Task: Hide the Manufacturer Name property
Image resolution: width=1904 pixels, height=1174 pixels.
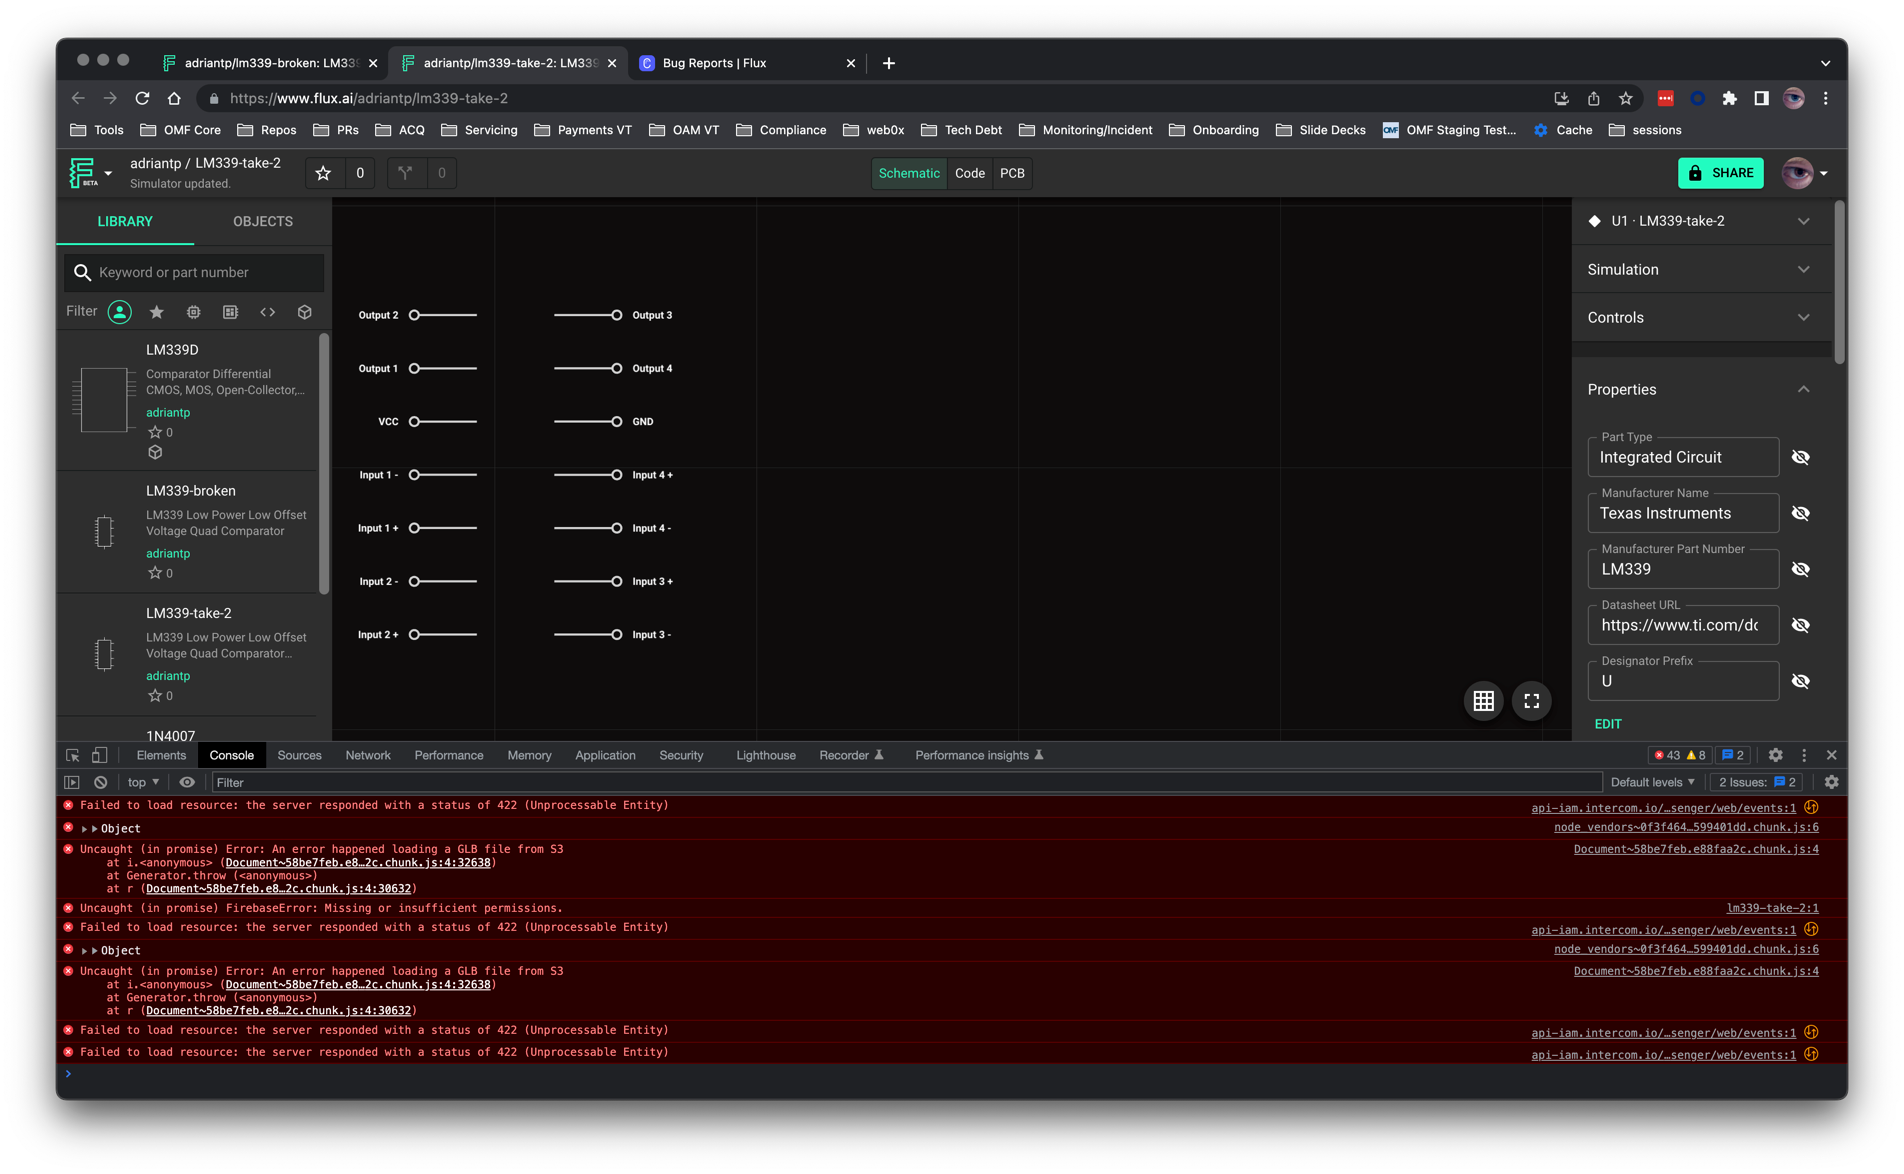Action: [1800, 513]
